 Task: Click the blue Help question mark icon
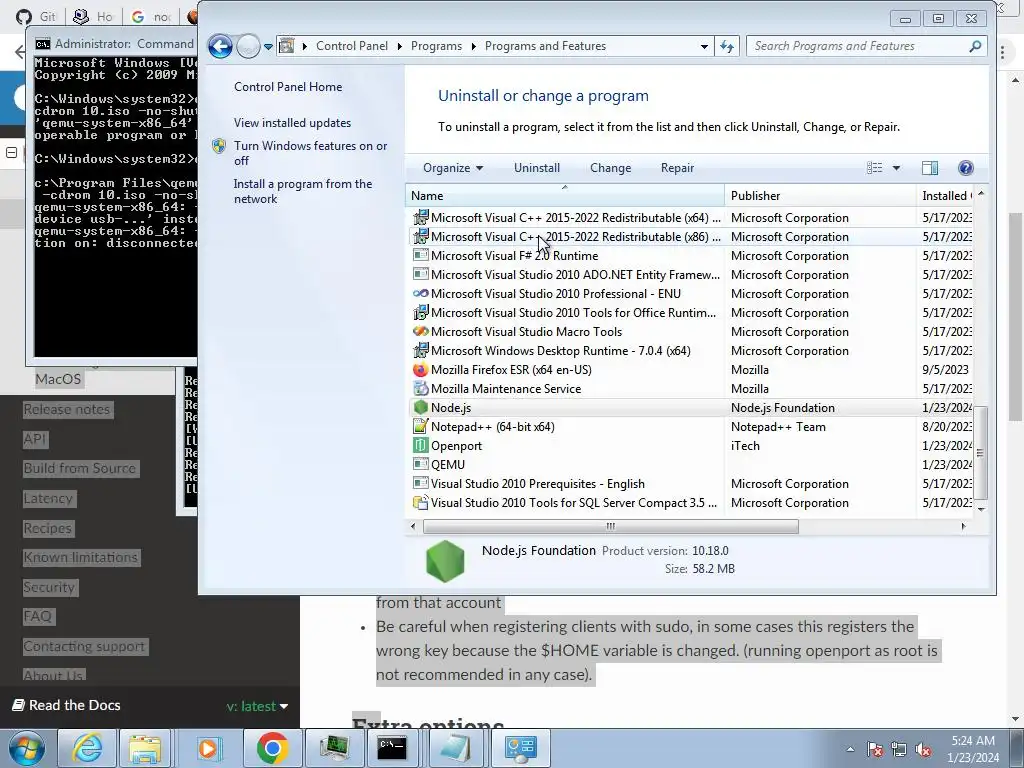coord(965,168)
